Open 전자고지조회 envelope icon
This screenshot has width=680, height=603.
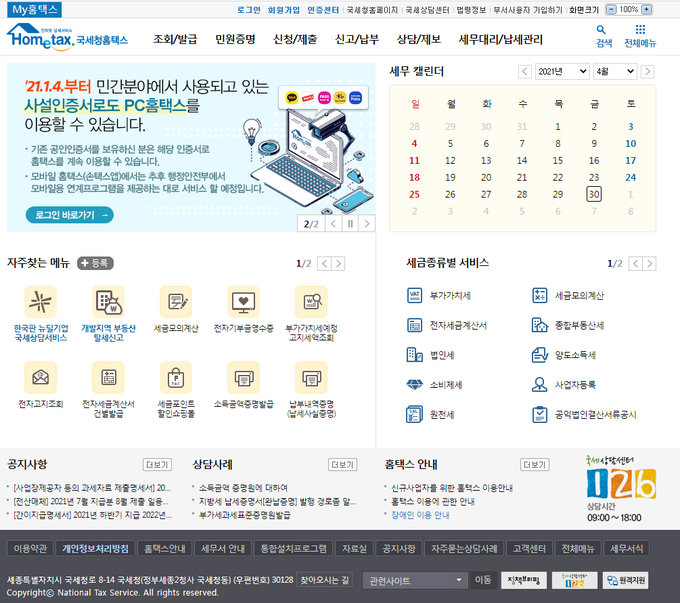point(41,377)
